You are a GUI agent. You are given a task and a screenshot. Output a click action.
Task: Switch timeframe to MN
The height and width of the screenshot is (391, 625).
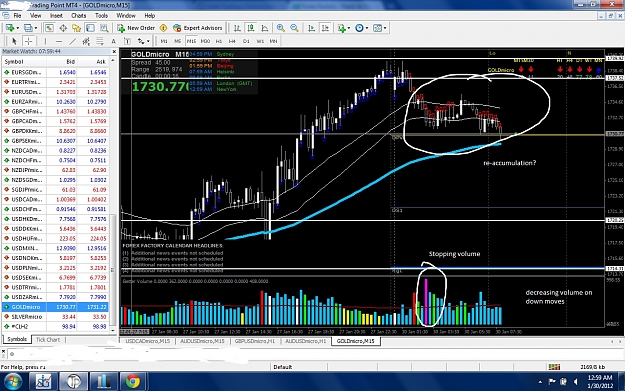(x=273, y=41)
